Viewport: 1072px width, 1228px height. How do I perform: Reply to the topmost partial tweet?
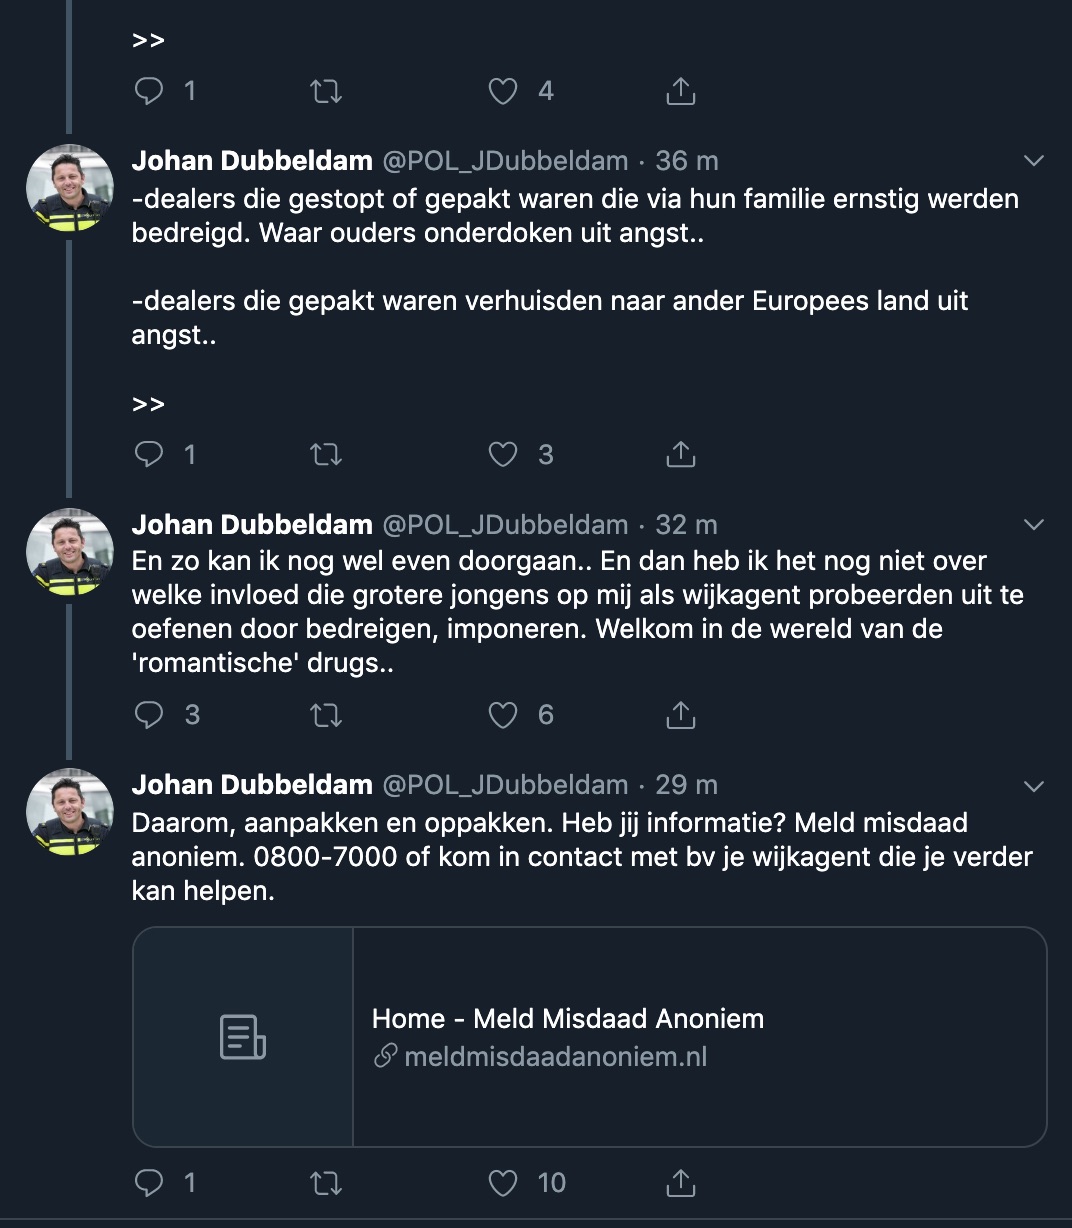coord(149,91)
